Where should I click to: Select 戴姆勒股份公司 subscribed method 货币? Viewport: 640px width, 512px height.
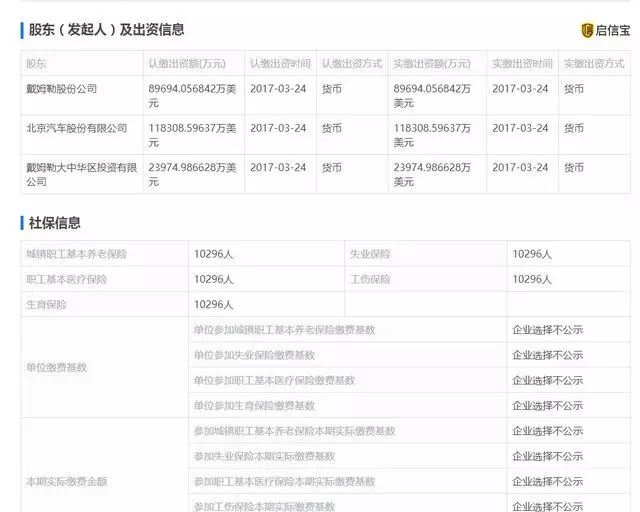tap(331, 89)
